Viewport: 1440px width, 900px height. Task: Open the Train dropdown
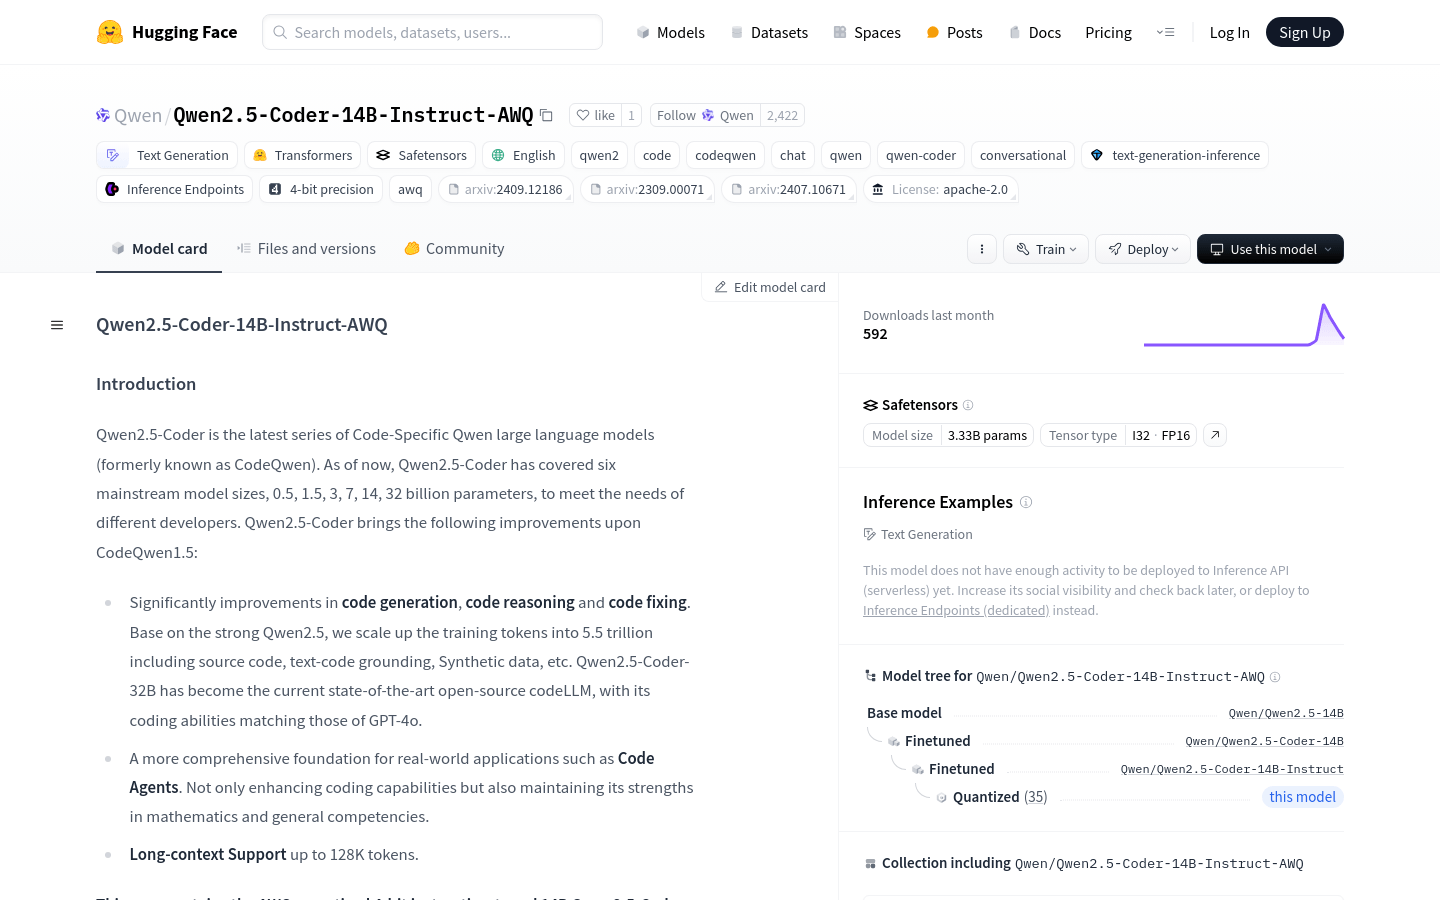click(x=1045, y=248)
